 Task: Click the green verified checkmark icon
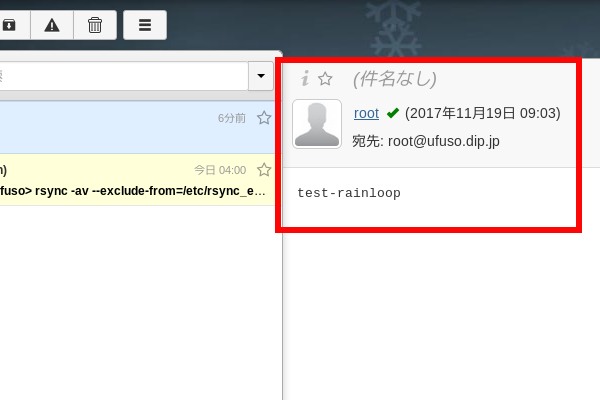pyautogui.click(x=393, y=113)
